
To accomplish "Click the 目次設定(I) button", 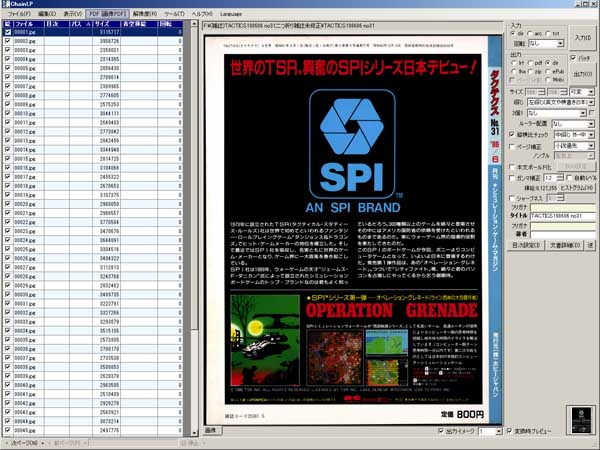I will click(526, 245).
